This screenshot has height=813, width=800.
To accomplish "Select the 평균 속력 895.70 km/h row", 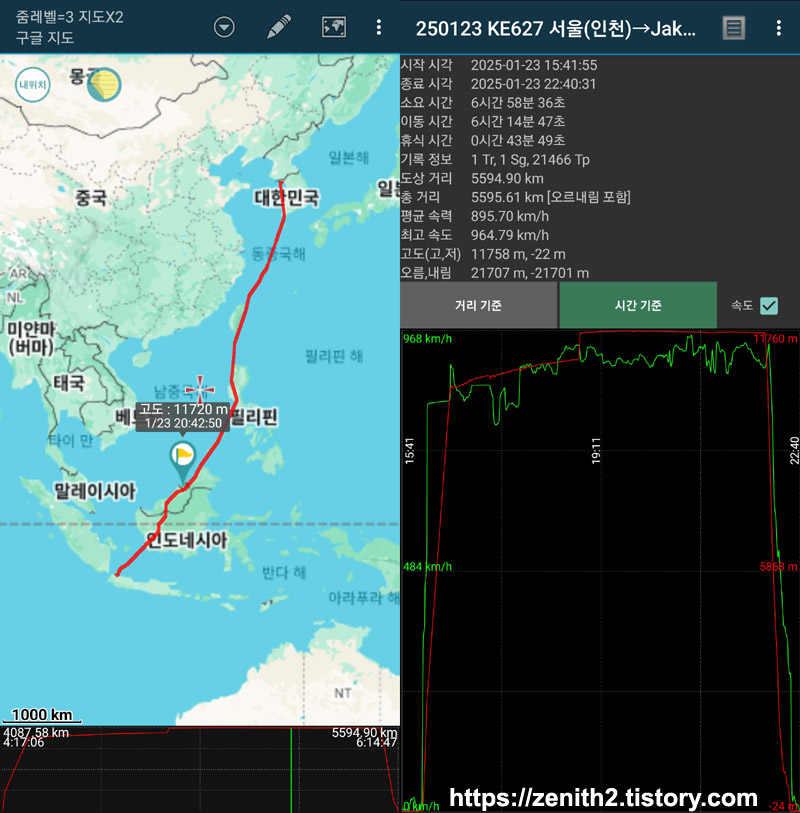I will click(x=600, y=216).
